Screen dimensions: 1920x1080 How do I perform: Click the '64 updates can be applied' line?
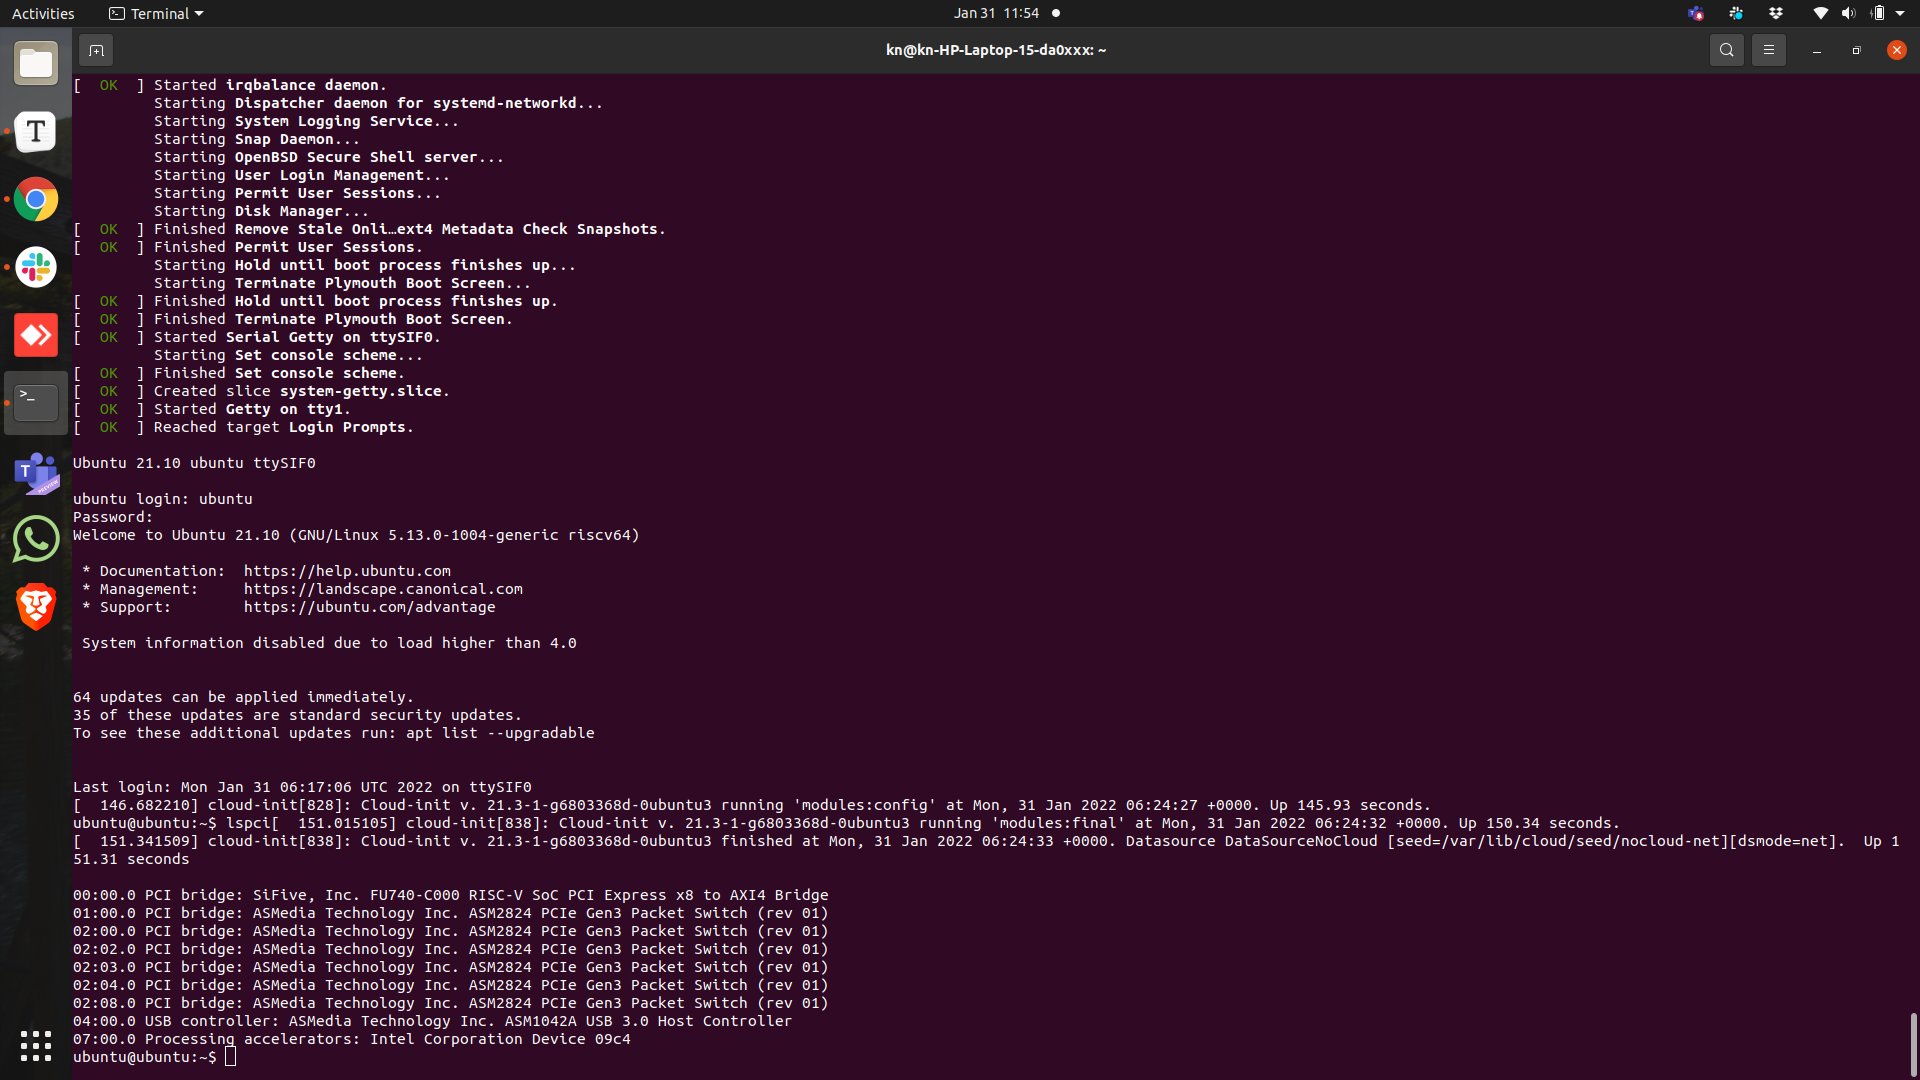click(243, 697)
